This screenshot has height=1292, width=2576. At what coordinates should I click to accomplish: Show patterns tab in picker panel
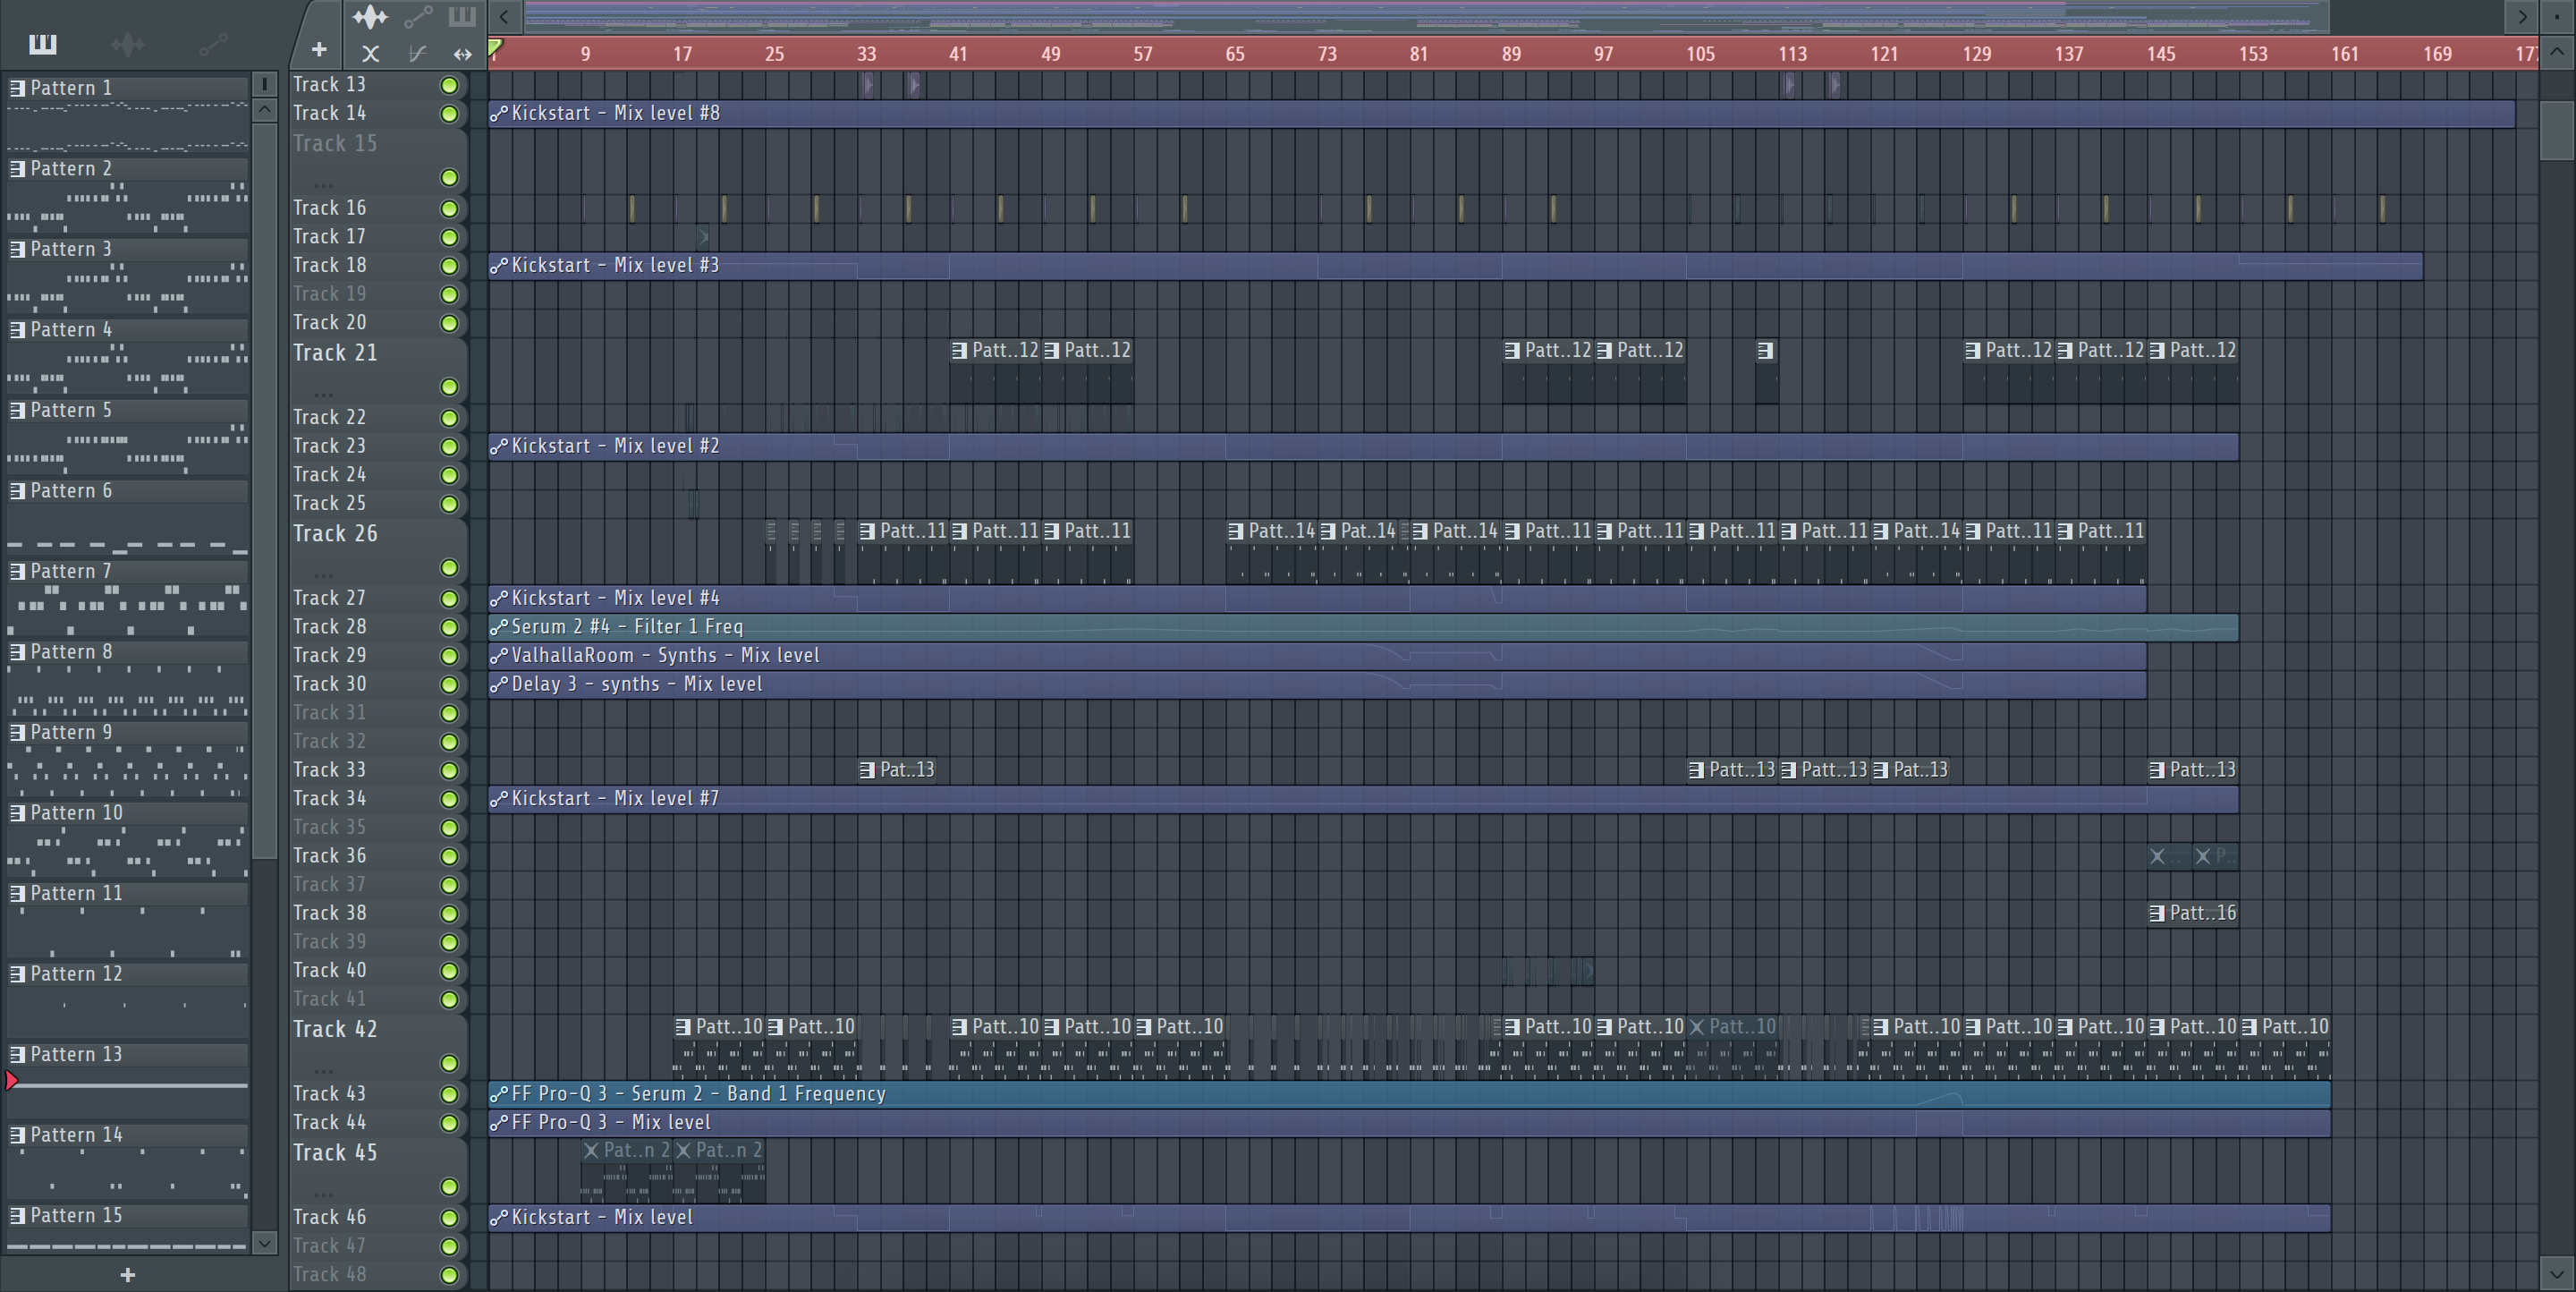coord(43,44)
